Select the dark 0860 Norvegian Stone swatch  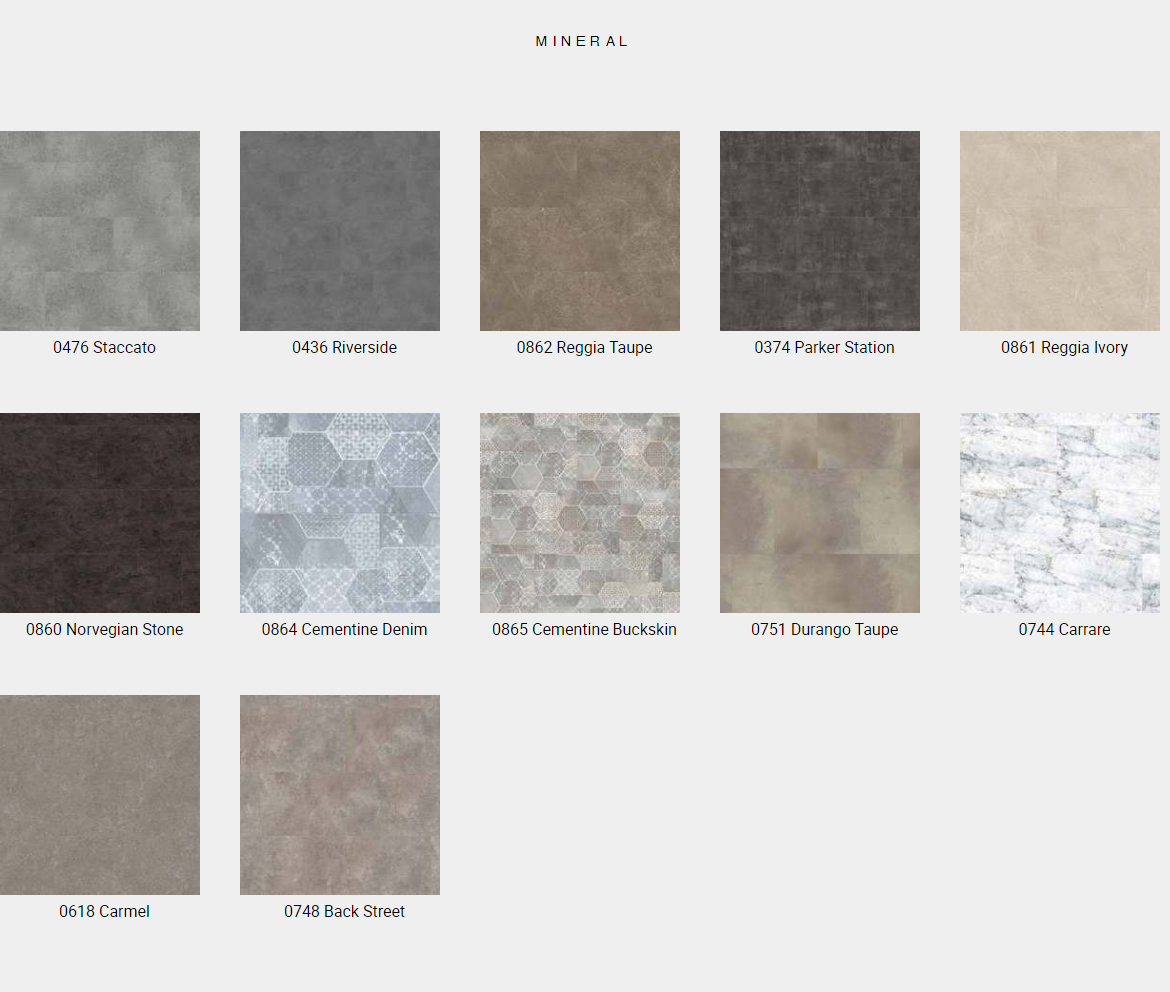click(100, 513)
